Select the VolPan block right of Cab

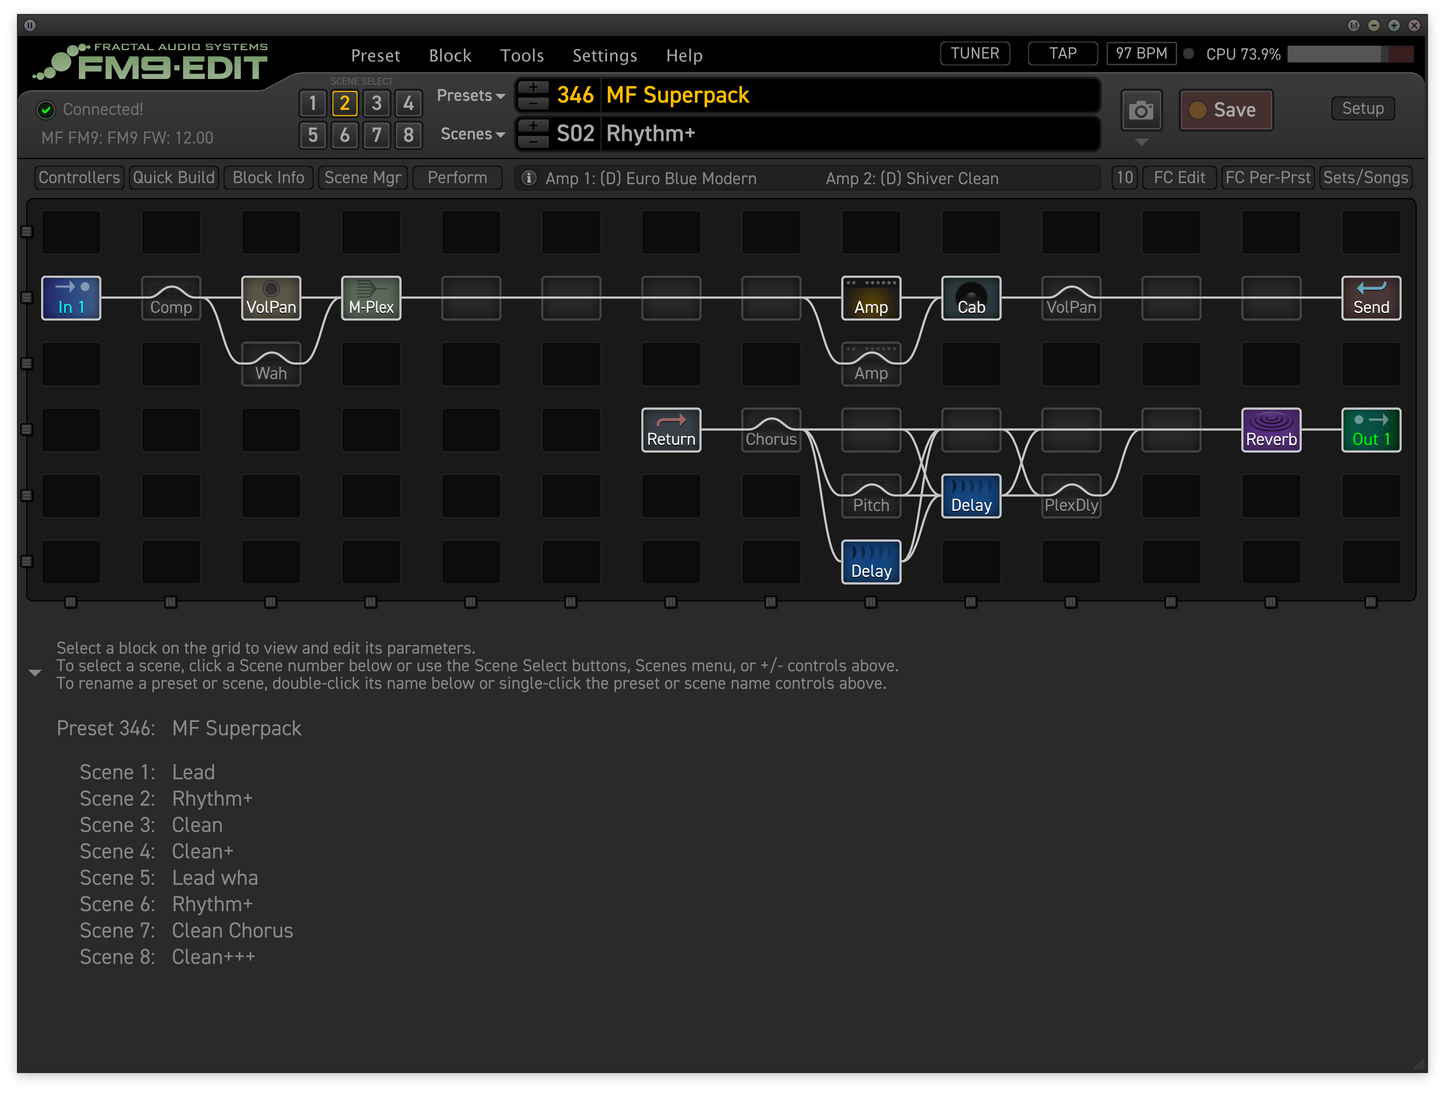click(x=1071, y=298)
